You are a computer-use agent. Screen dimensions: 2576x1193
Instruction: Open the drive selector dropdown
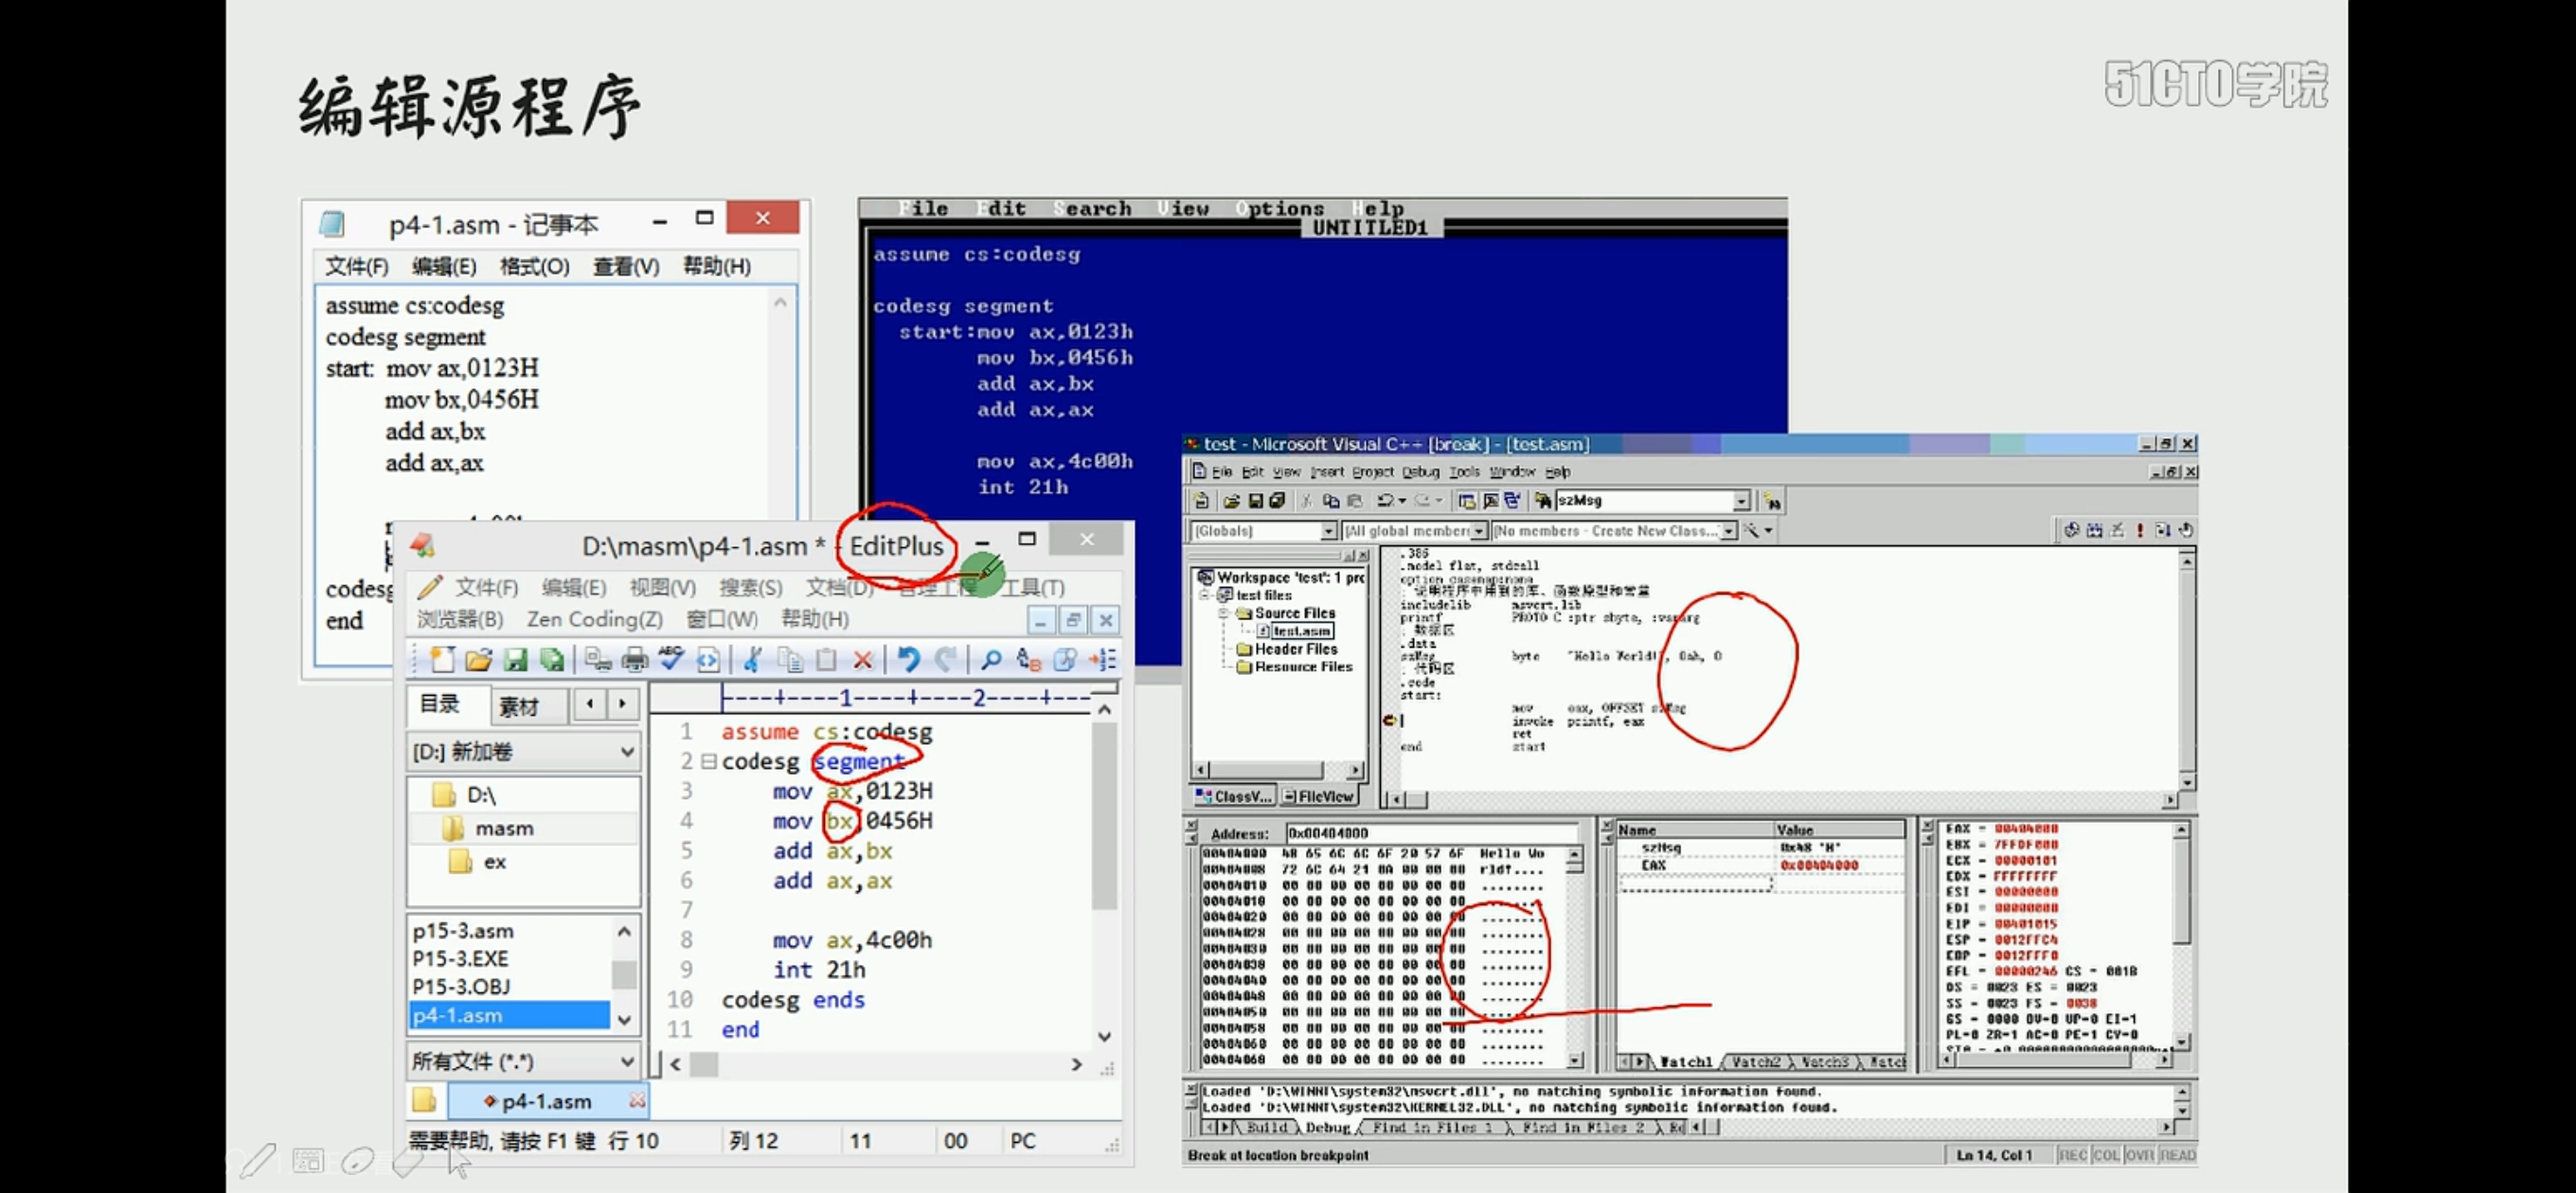[626, 751]
